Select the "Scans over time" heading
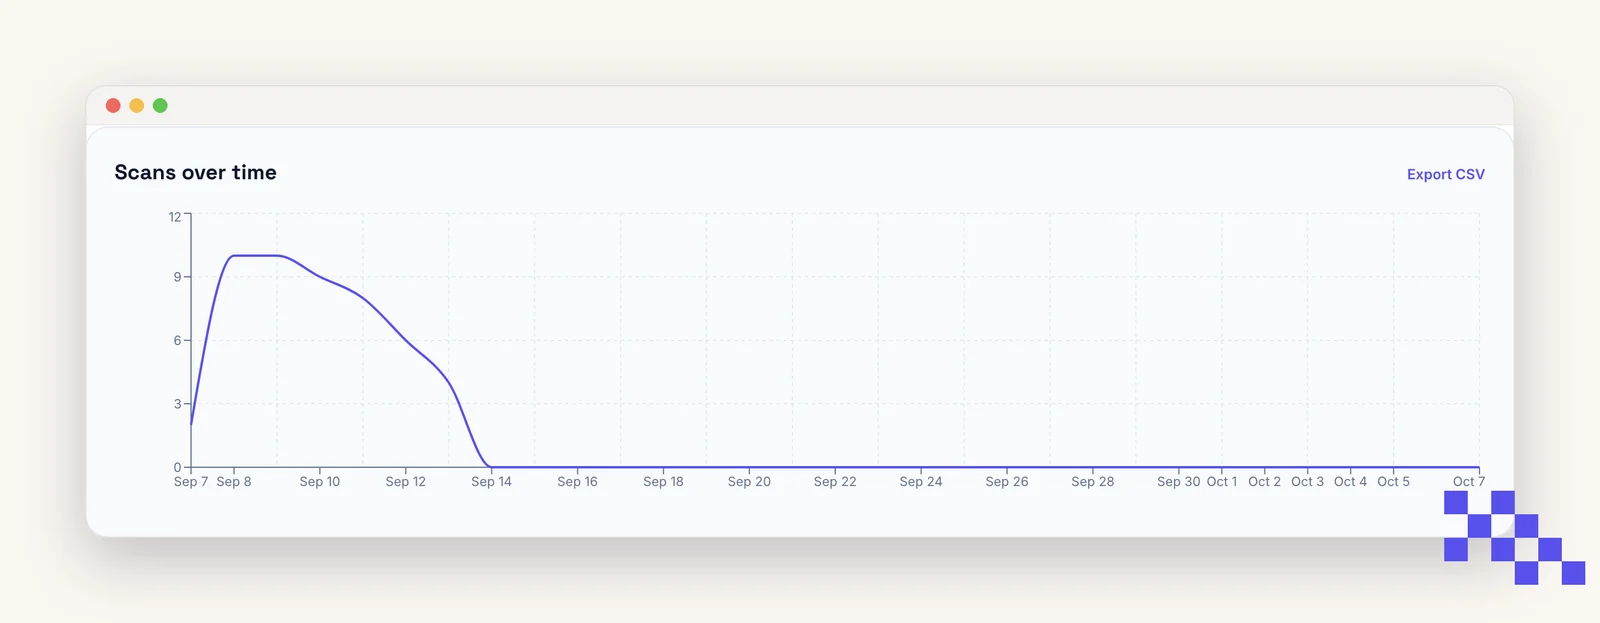 [196, 172]
